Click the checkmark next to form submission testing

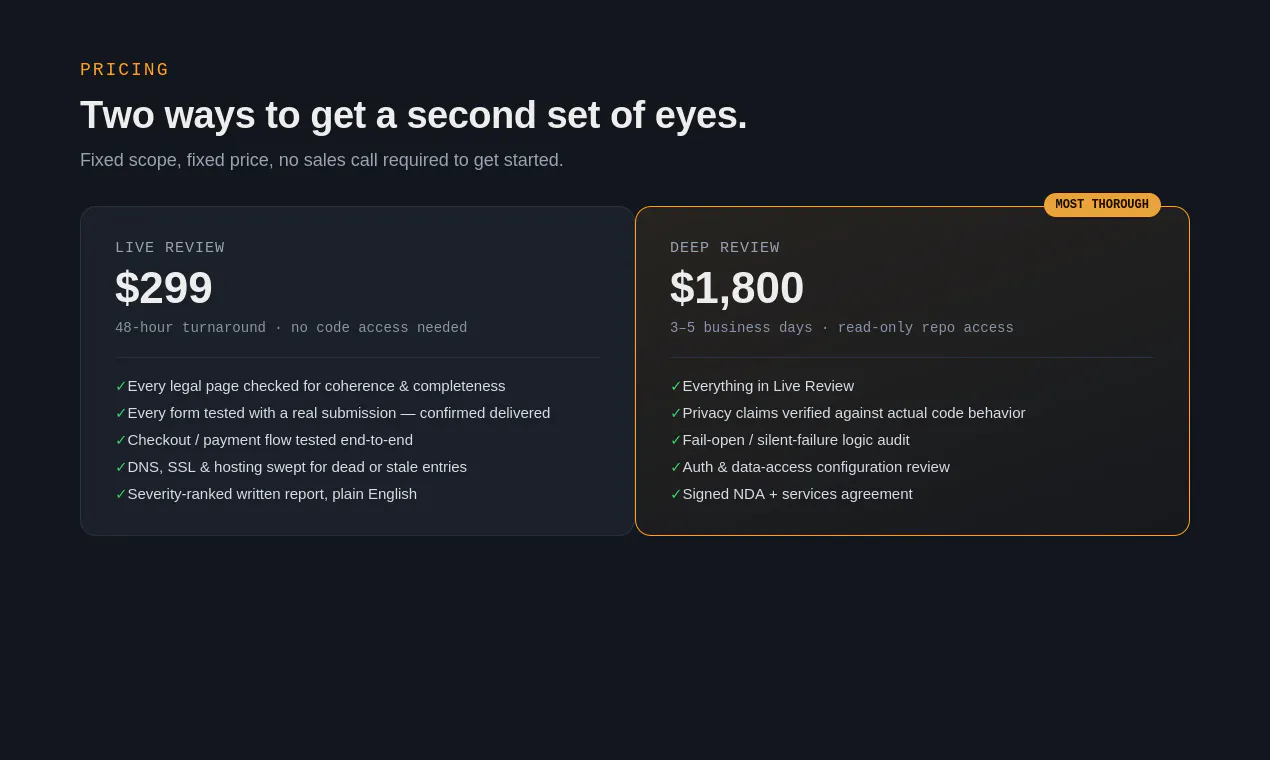click(121, 413)
